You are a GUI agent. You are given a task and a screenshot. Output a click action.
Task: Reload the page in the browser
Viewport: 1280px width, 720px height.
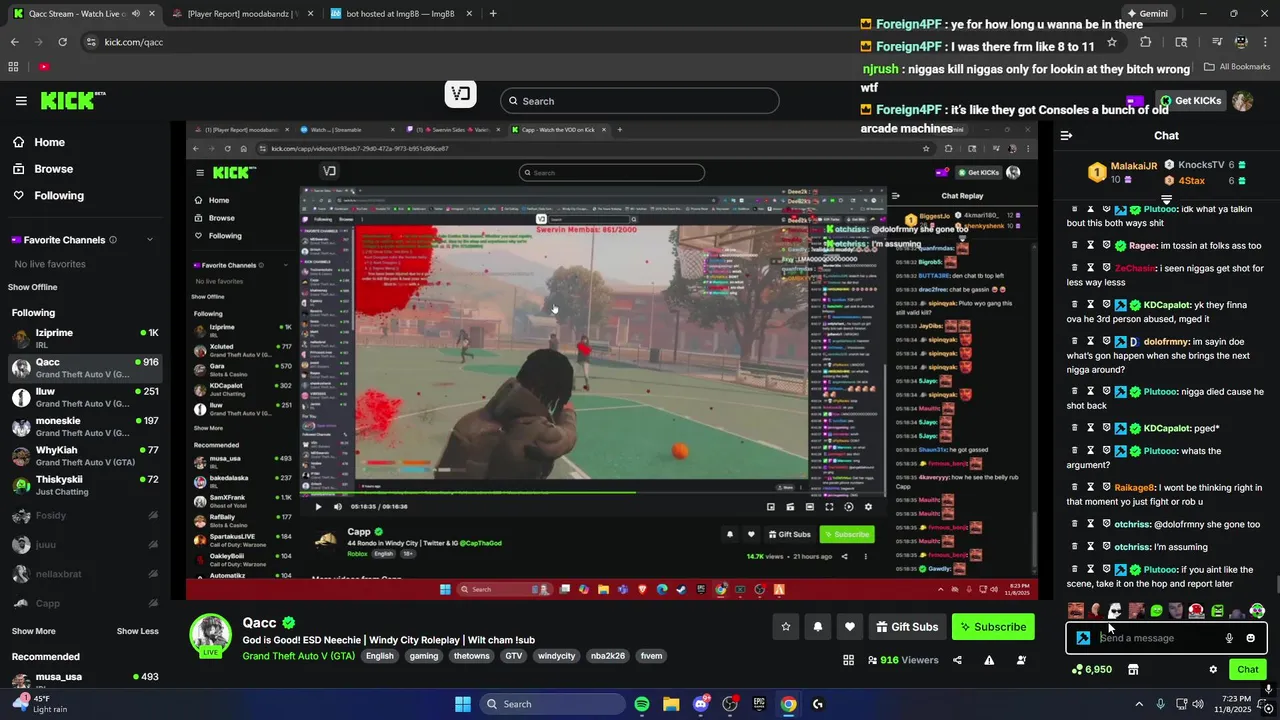(62, 42)
